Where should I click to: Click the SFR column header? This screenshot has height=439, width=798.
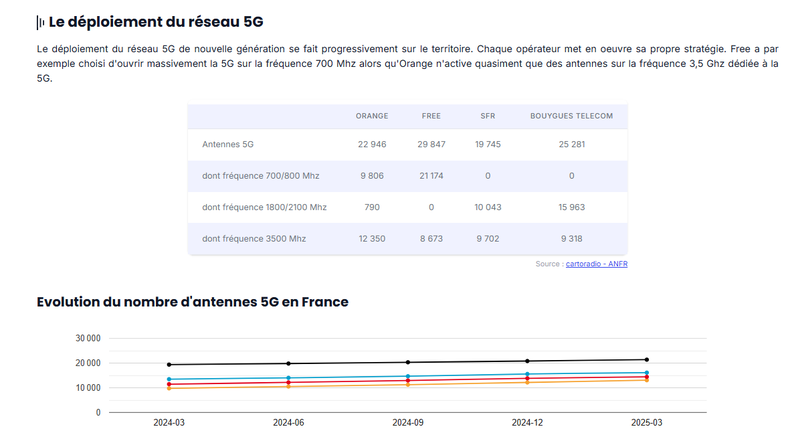pos(488,116)
